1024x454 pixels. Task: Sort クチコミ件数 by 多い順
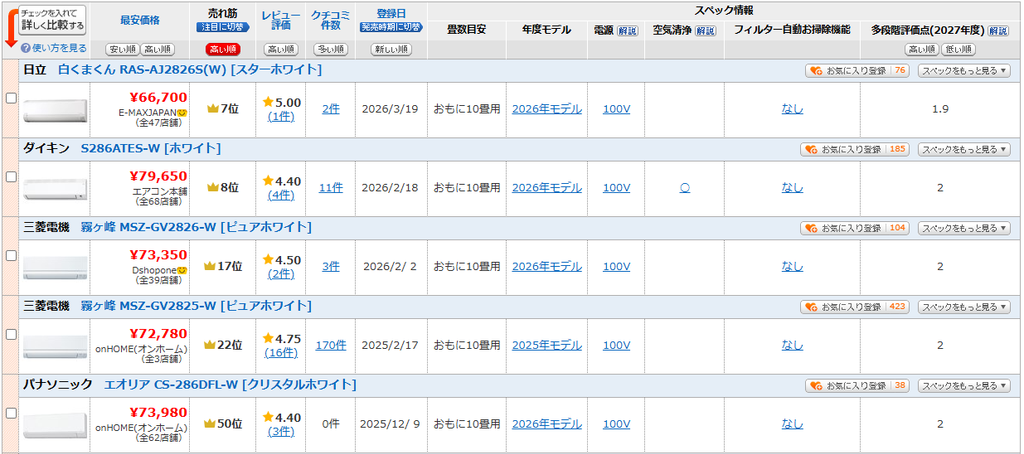point(330,49)
